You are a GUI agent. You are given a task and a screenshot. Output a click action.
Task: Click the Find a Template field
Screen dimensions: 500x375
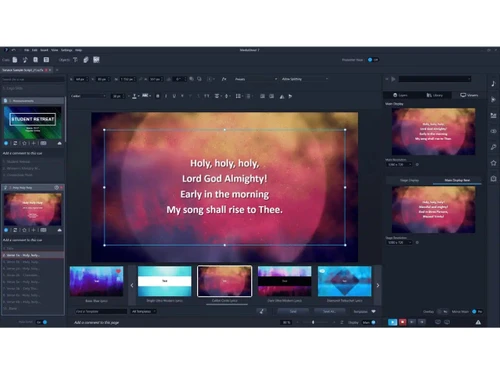point(101,311)
